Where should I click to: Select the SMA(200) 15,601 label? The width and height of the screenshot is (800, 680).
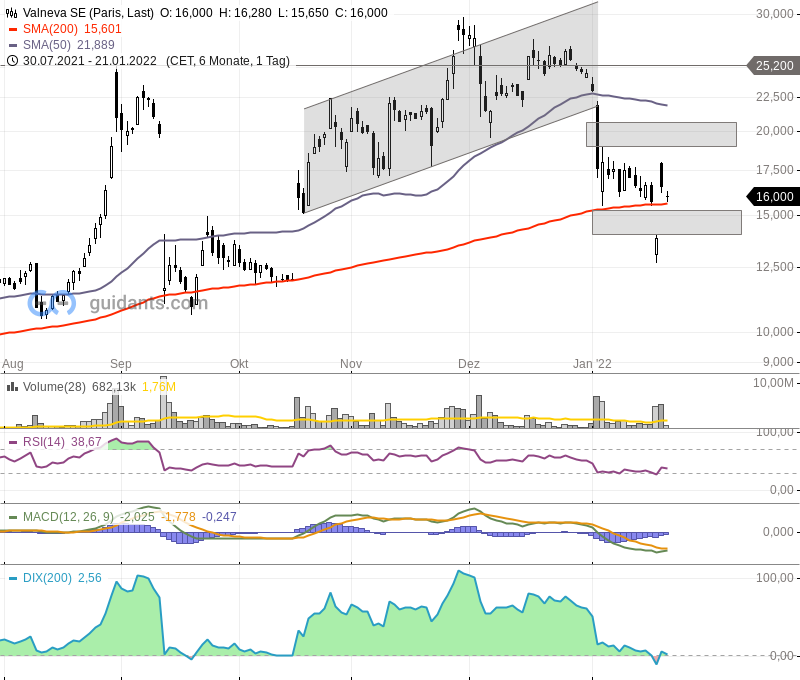[72, 29]
